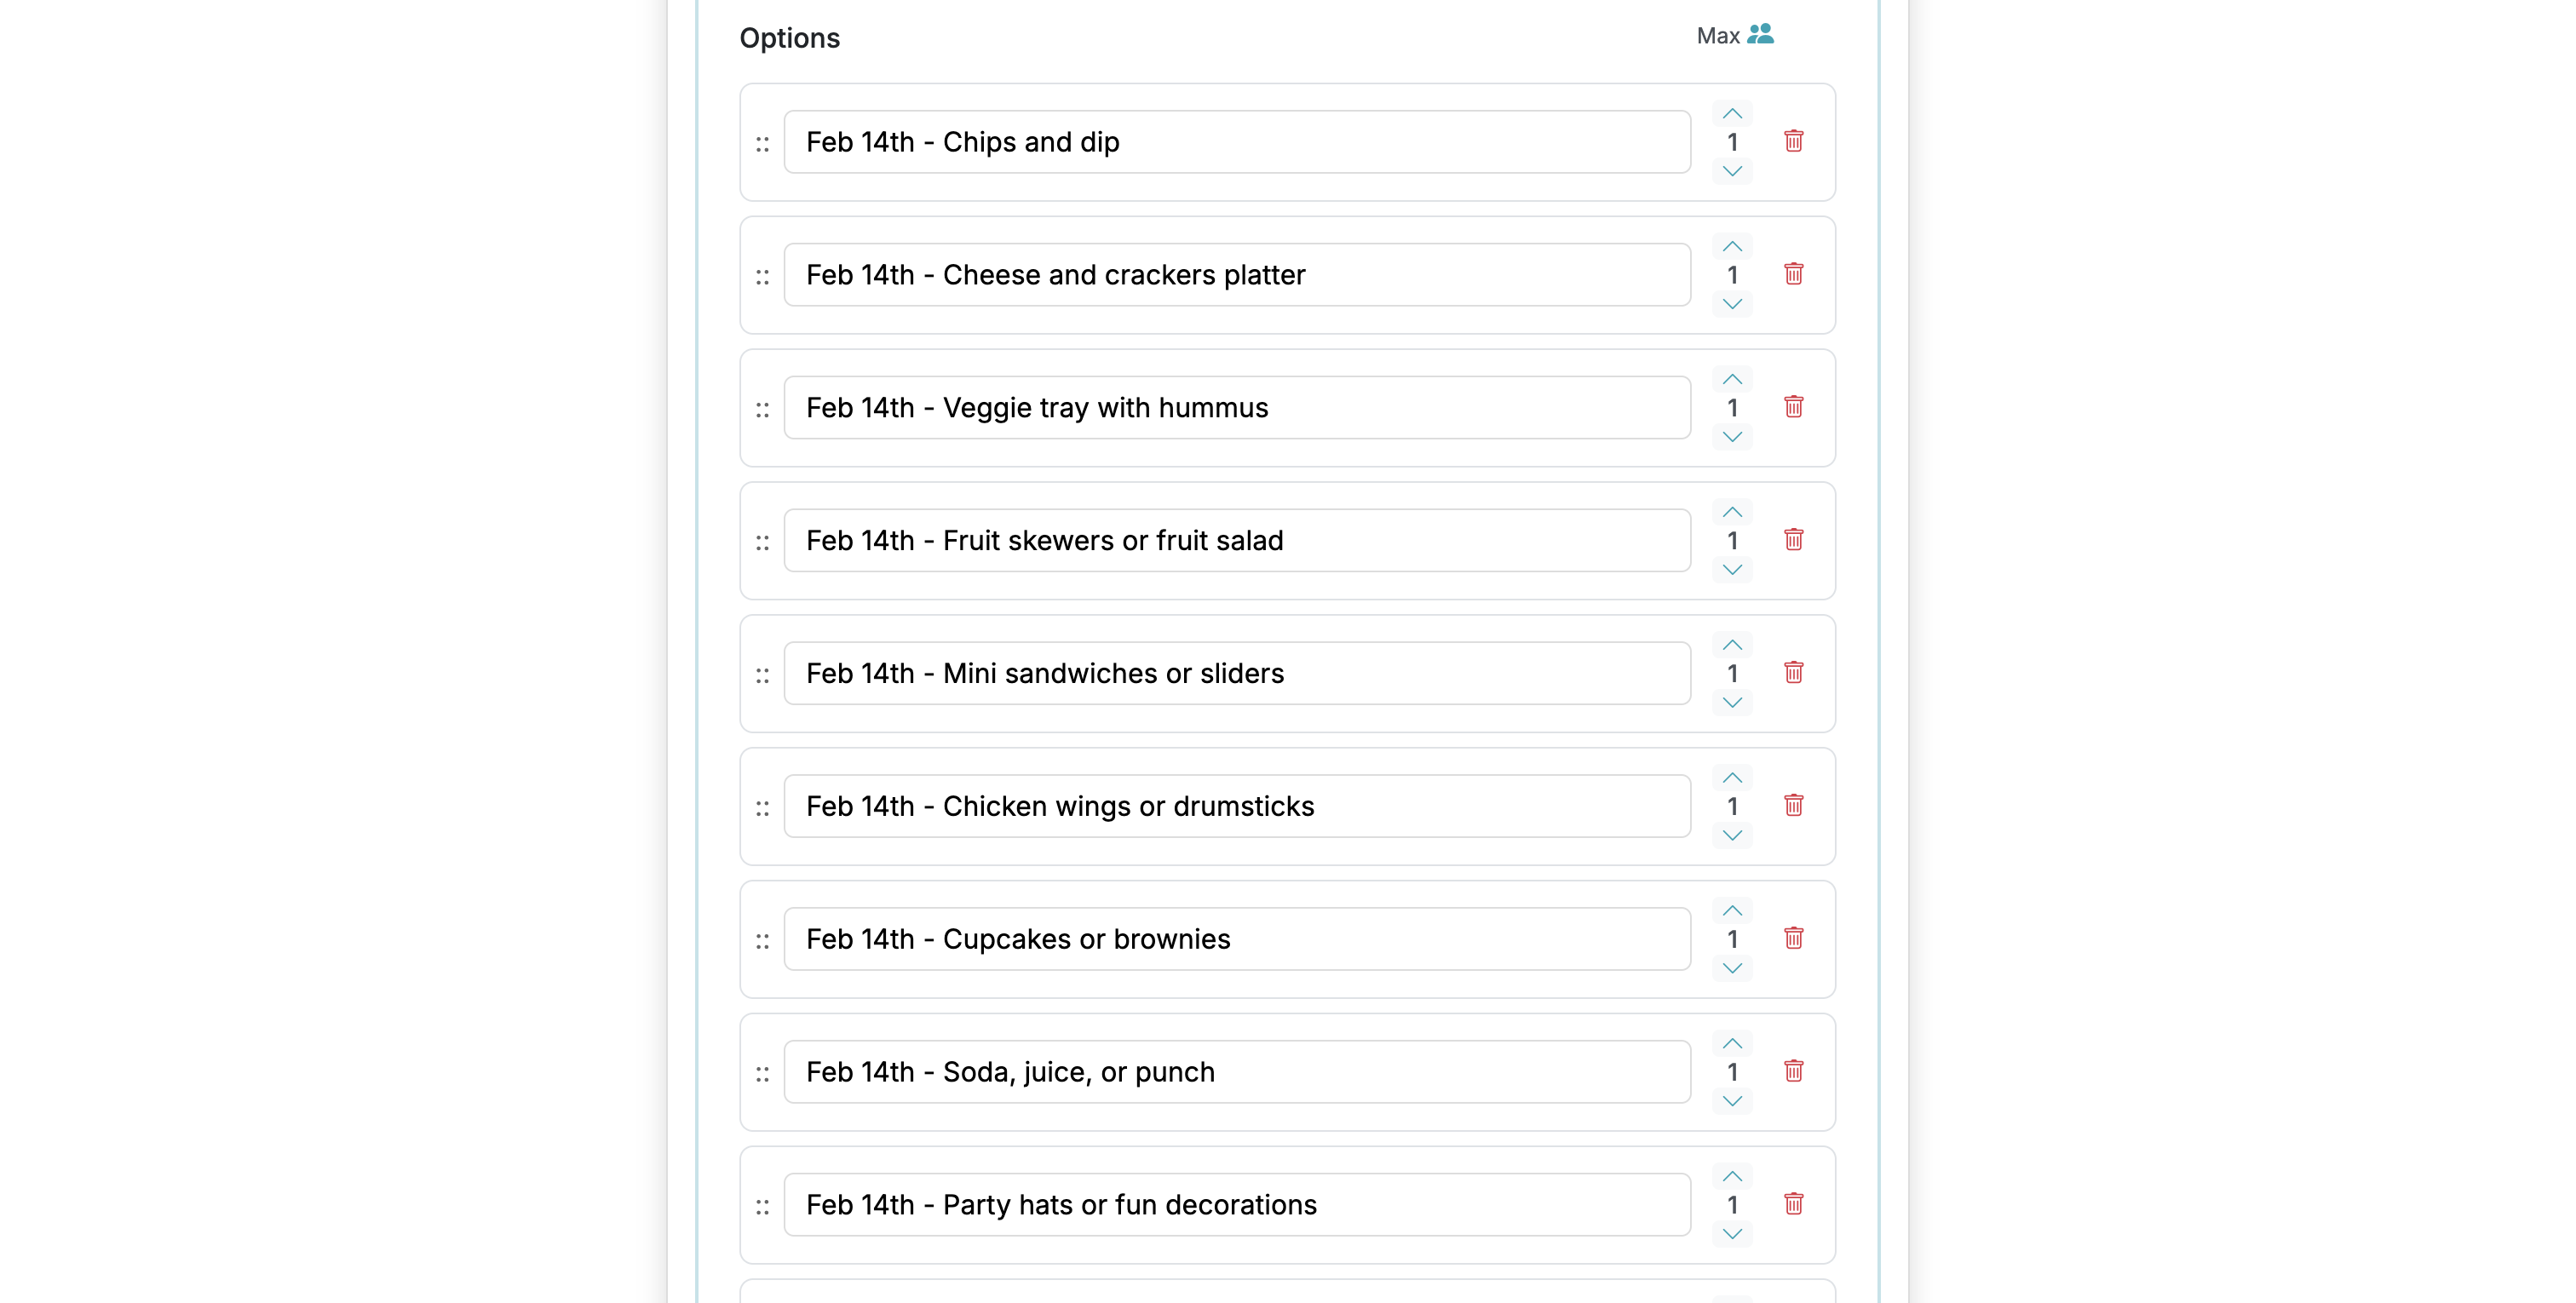Viewport: 2576px width, 1303px height.
Task: Delete the "Chips and dip" option
Action: (x=1793, y=141)
